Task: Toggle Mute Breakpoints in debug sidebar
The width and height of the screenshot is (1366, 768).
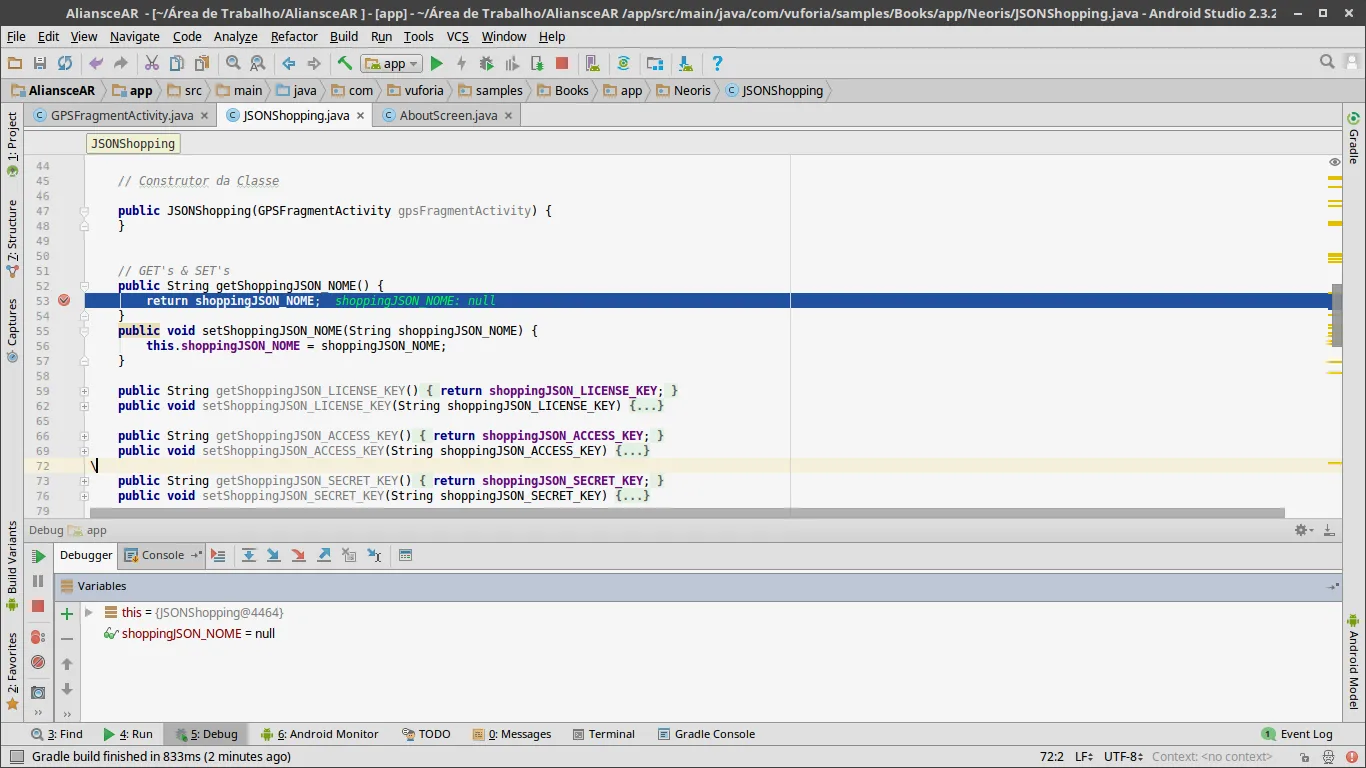Action: (x=38, y=662)
